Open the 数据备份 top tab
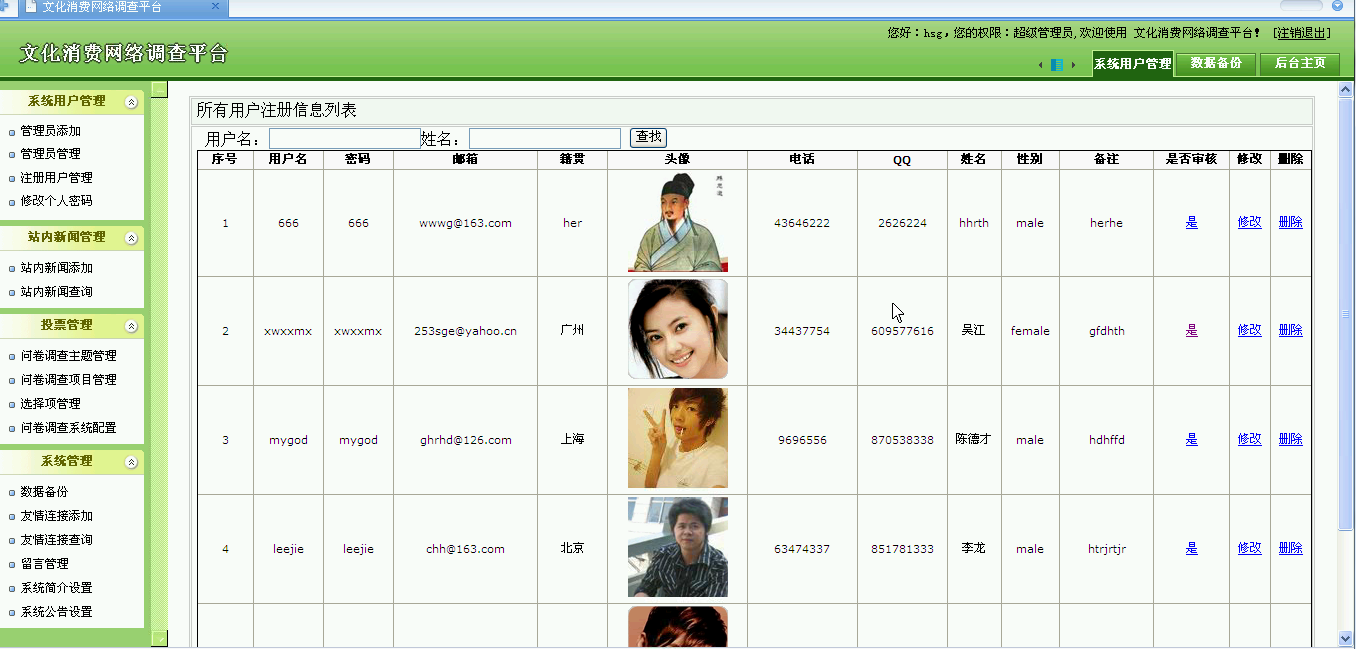Screen dimensions: 1356x649 click(1215, 63)
